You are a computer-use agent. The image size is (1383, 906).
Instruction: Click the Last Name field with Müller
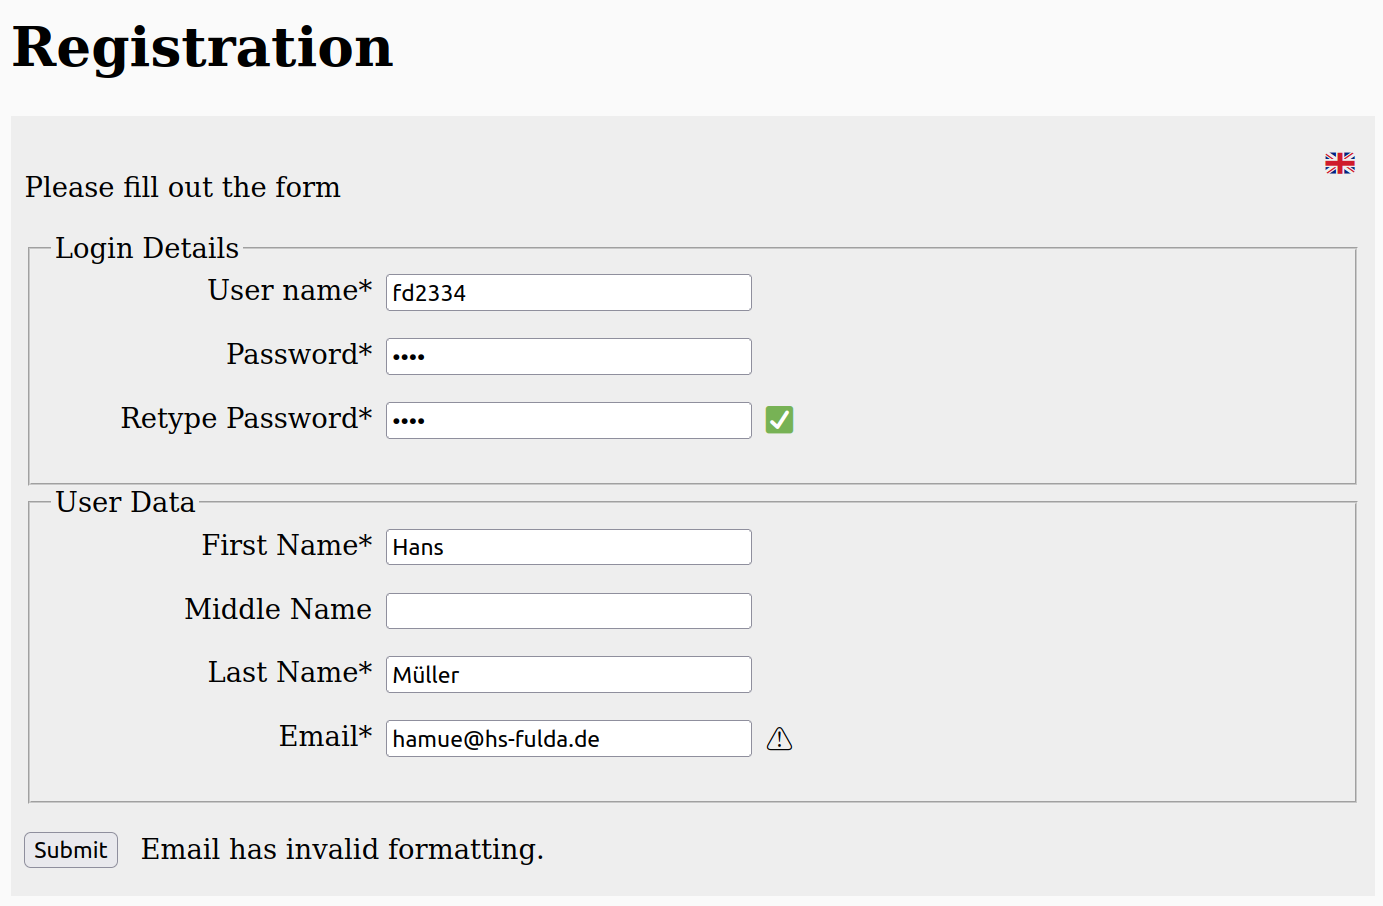[x=569, y=675]
